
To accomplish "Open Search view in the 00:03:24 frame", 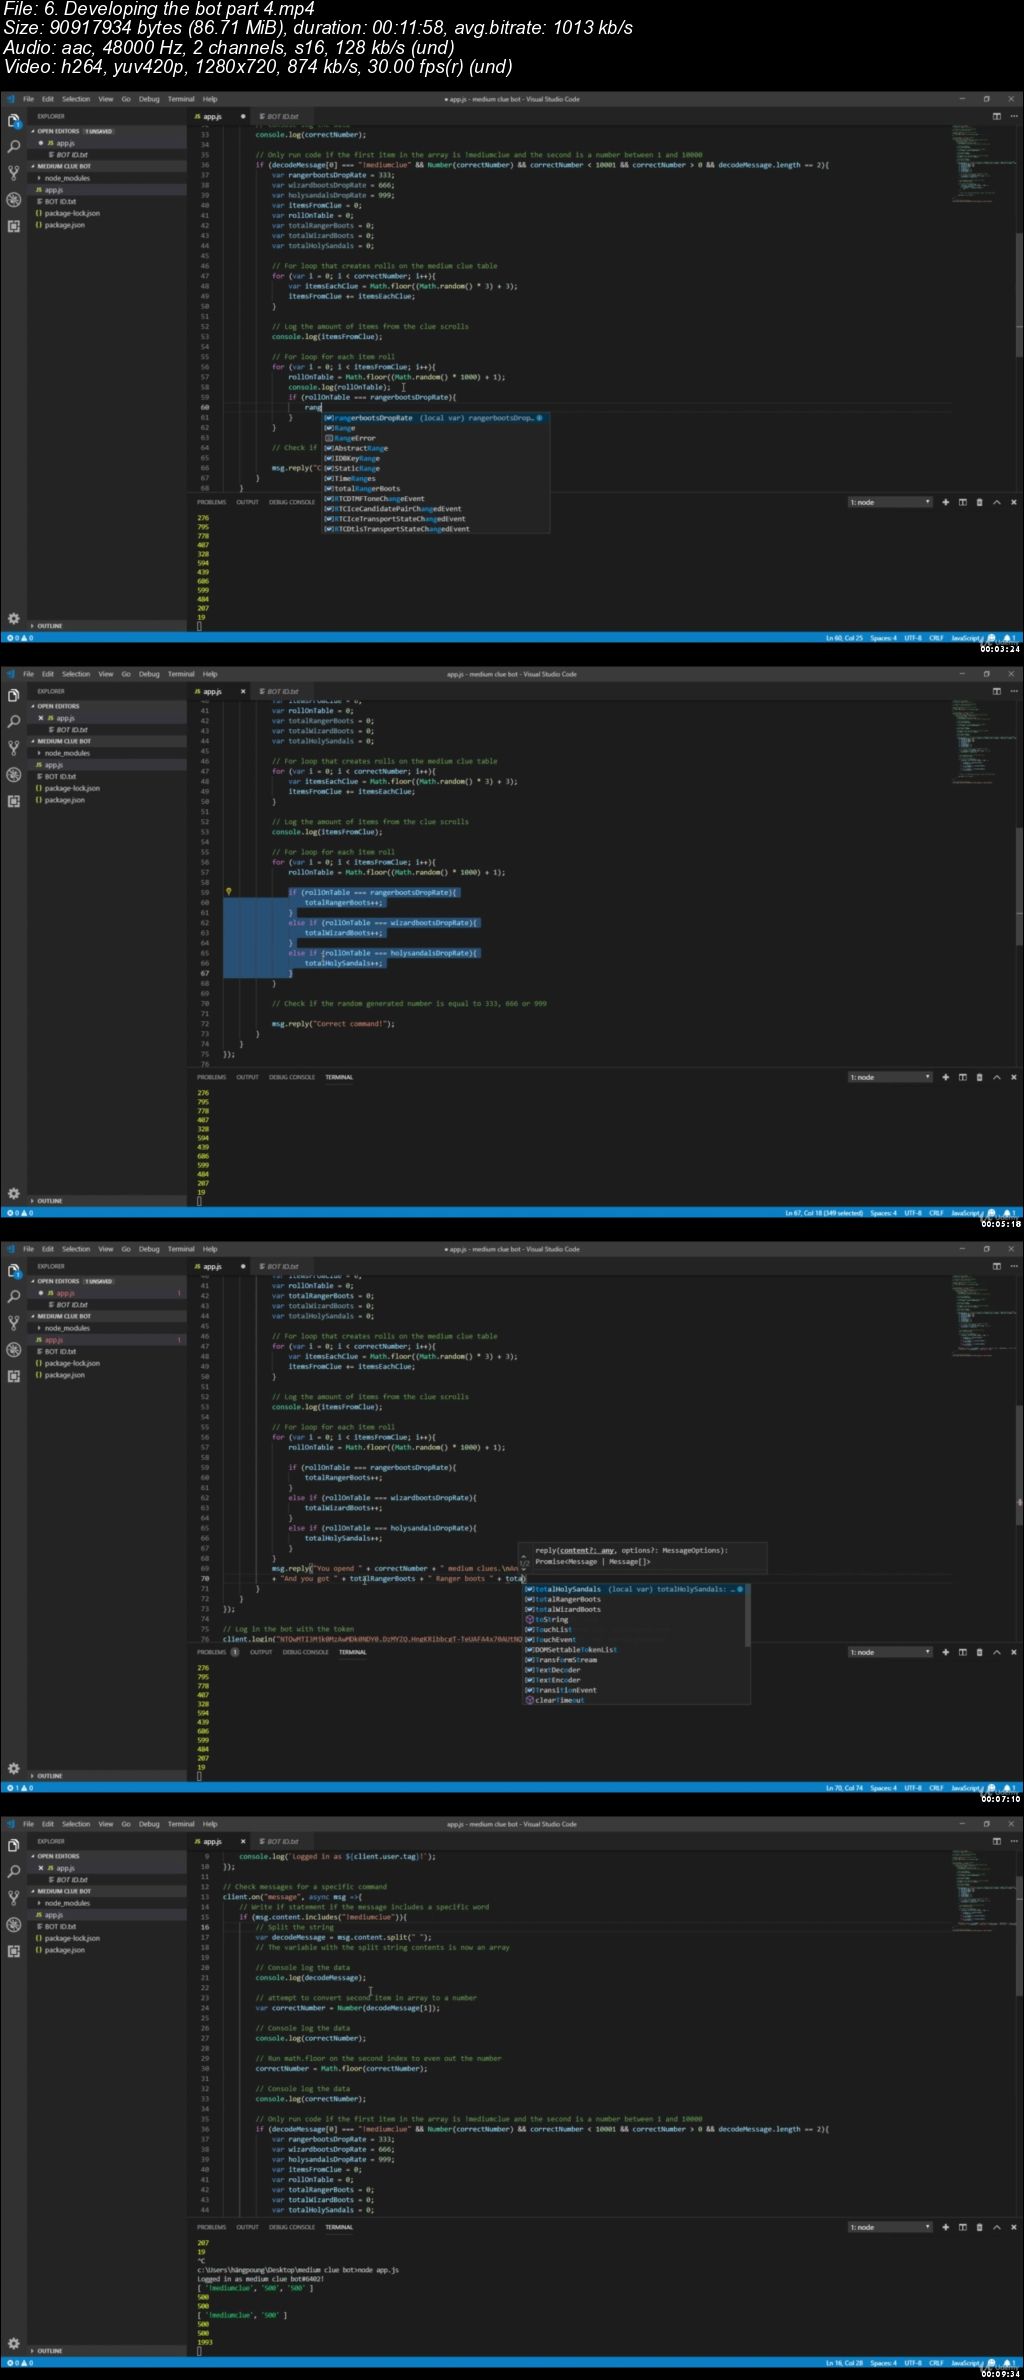I will tap(13, 147).
